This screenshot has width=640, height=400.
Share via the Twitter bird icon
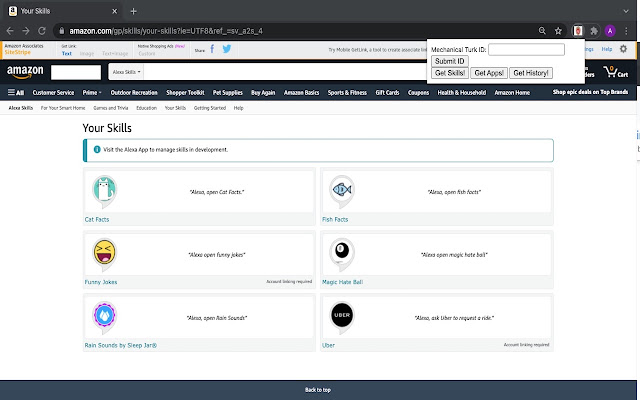(227, 49)
